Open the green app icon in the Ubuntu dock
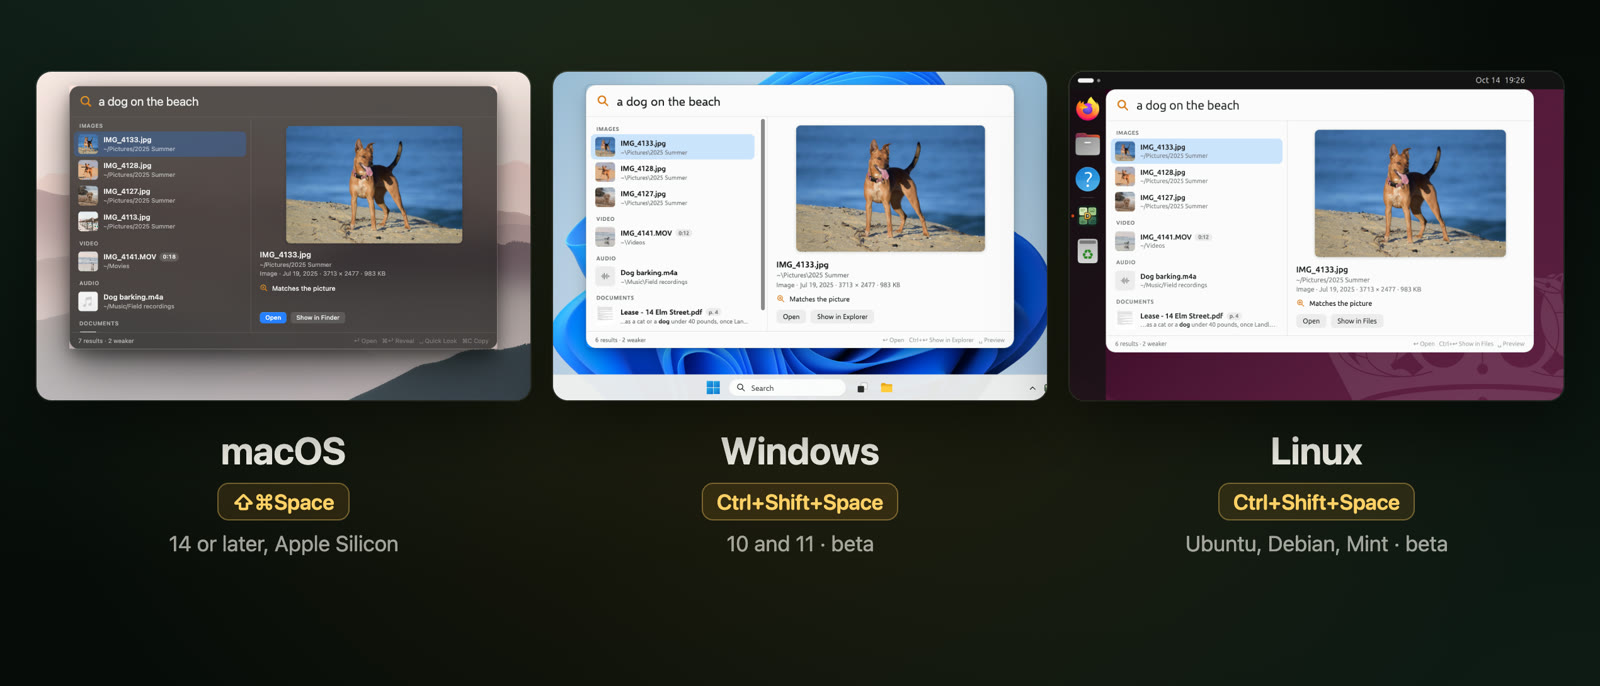1600x686 pixels. 1087,215
